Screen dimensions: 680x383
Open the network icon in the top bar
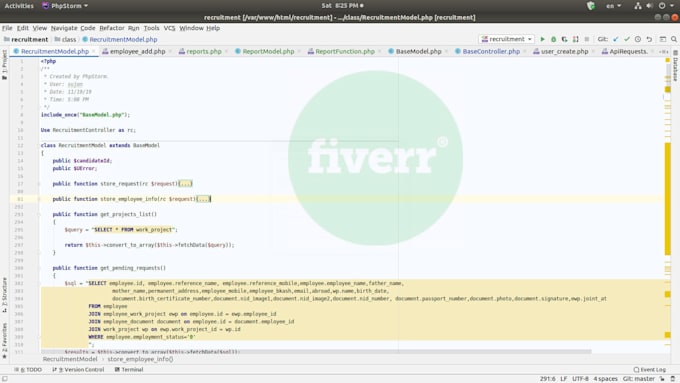point(638,6)
